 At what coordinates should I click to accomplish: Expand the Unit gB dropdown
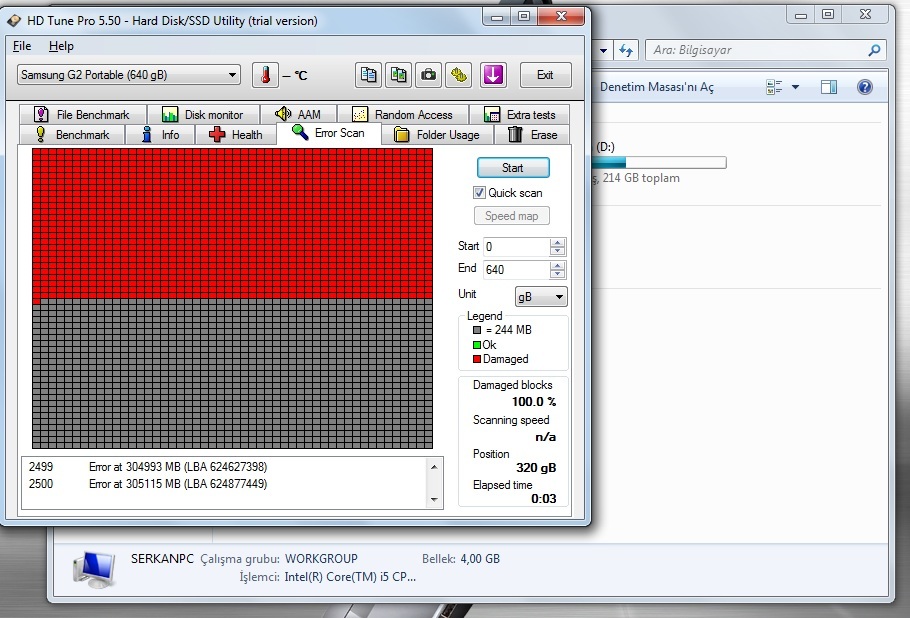pos(541,297)
